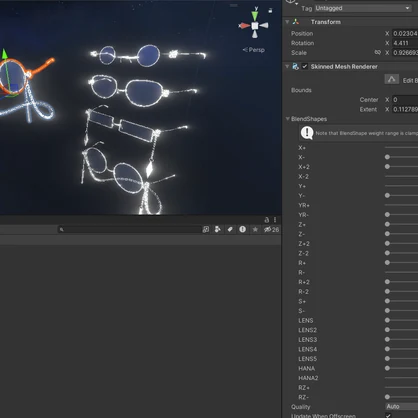Click the favorites star icon
Image resolution: width=418 pixels, height=418 pixels.
pos(255,229)
